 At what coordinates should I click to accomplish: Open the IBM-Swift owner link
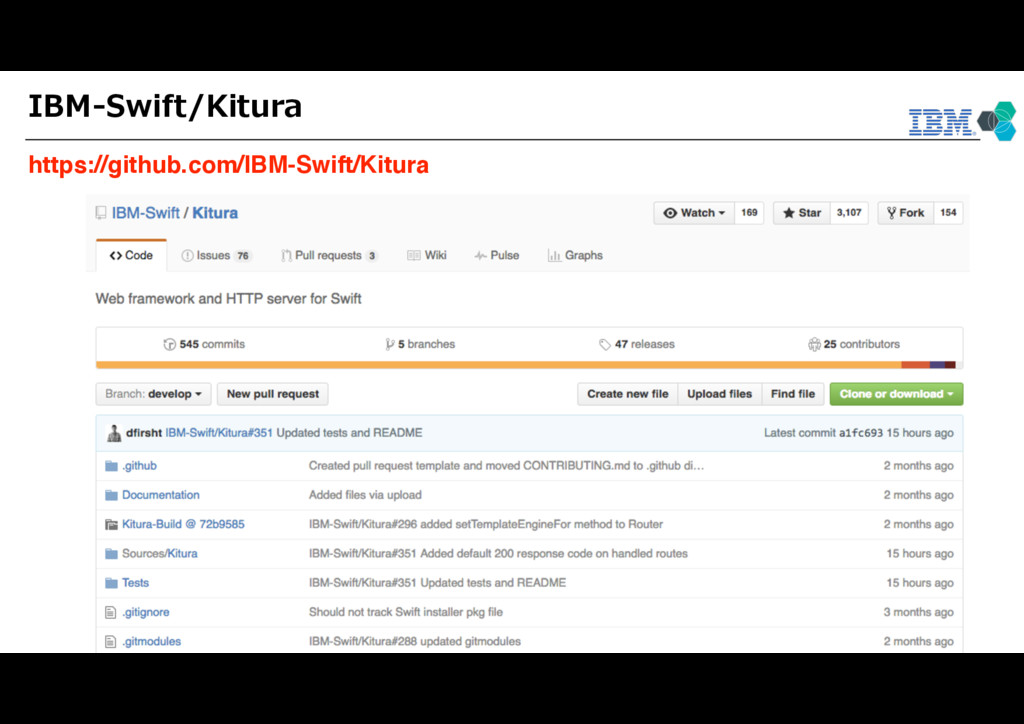coord(145,213)
